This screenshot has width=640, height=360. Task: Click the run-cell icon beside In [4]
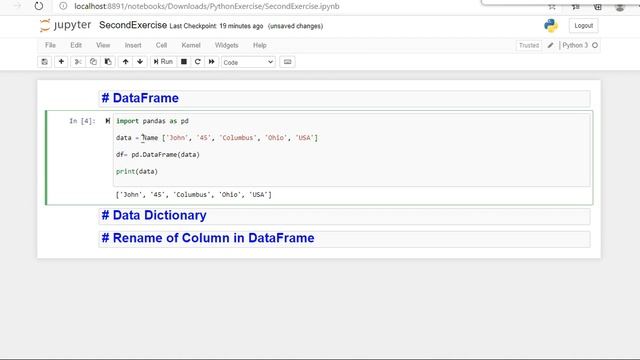pyautogui.click(x=107, y=121)
